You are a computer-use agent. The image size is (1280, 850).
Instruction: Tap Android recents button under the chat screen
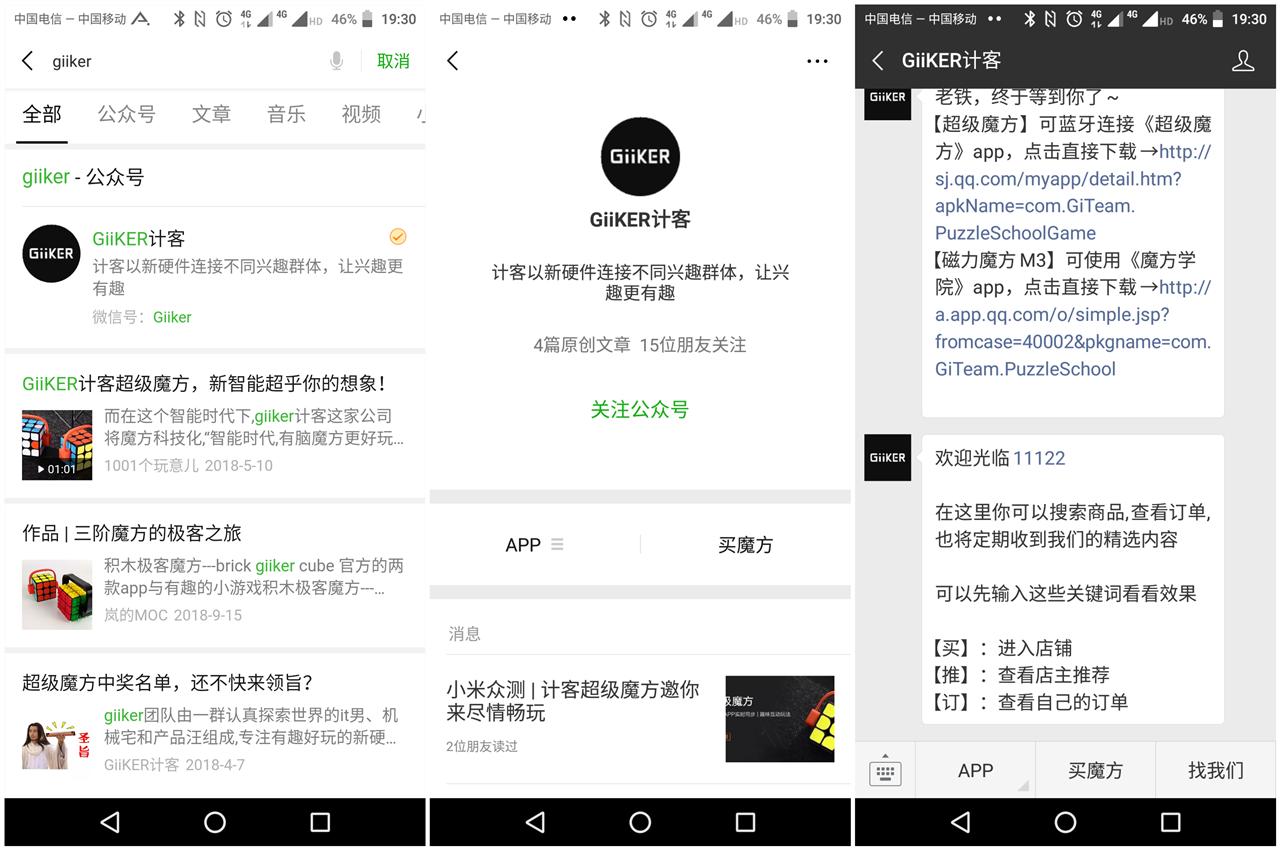pos(1170,822)
